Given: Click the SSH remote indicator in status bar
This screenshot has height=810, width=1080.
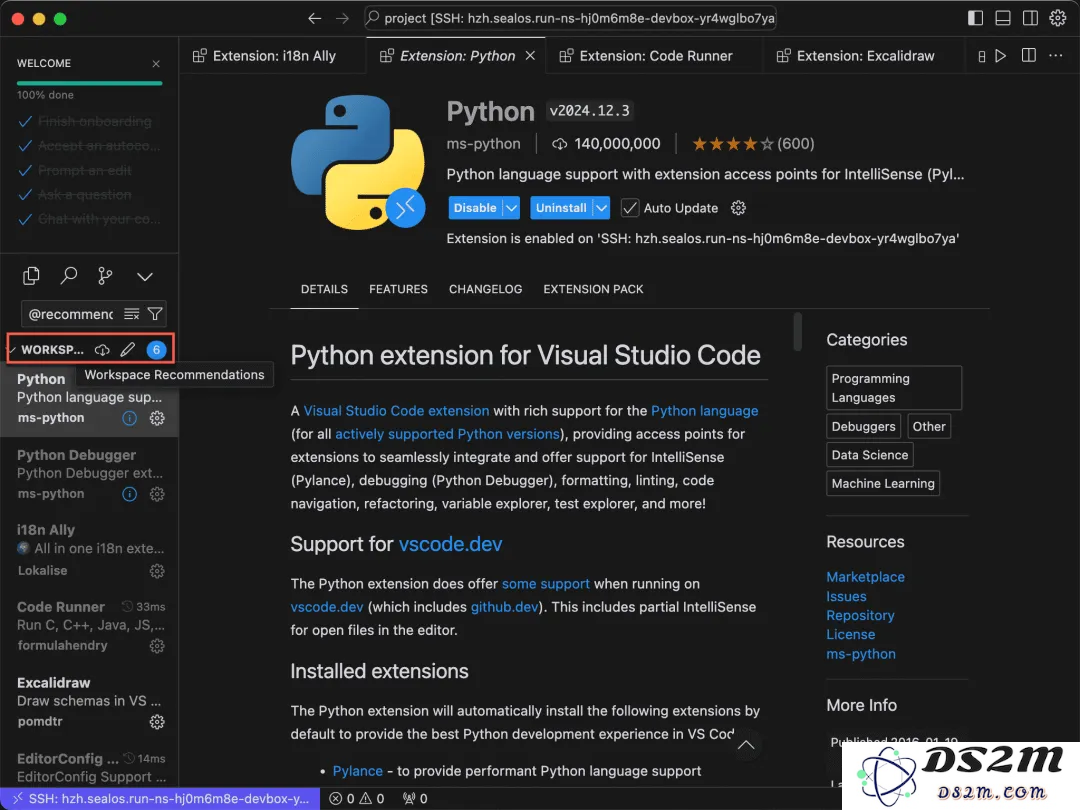Looking at the screenshot, I should 160,799.
